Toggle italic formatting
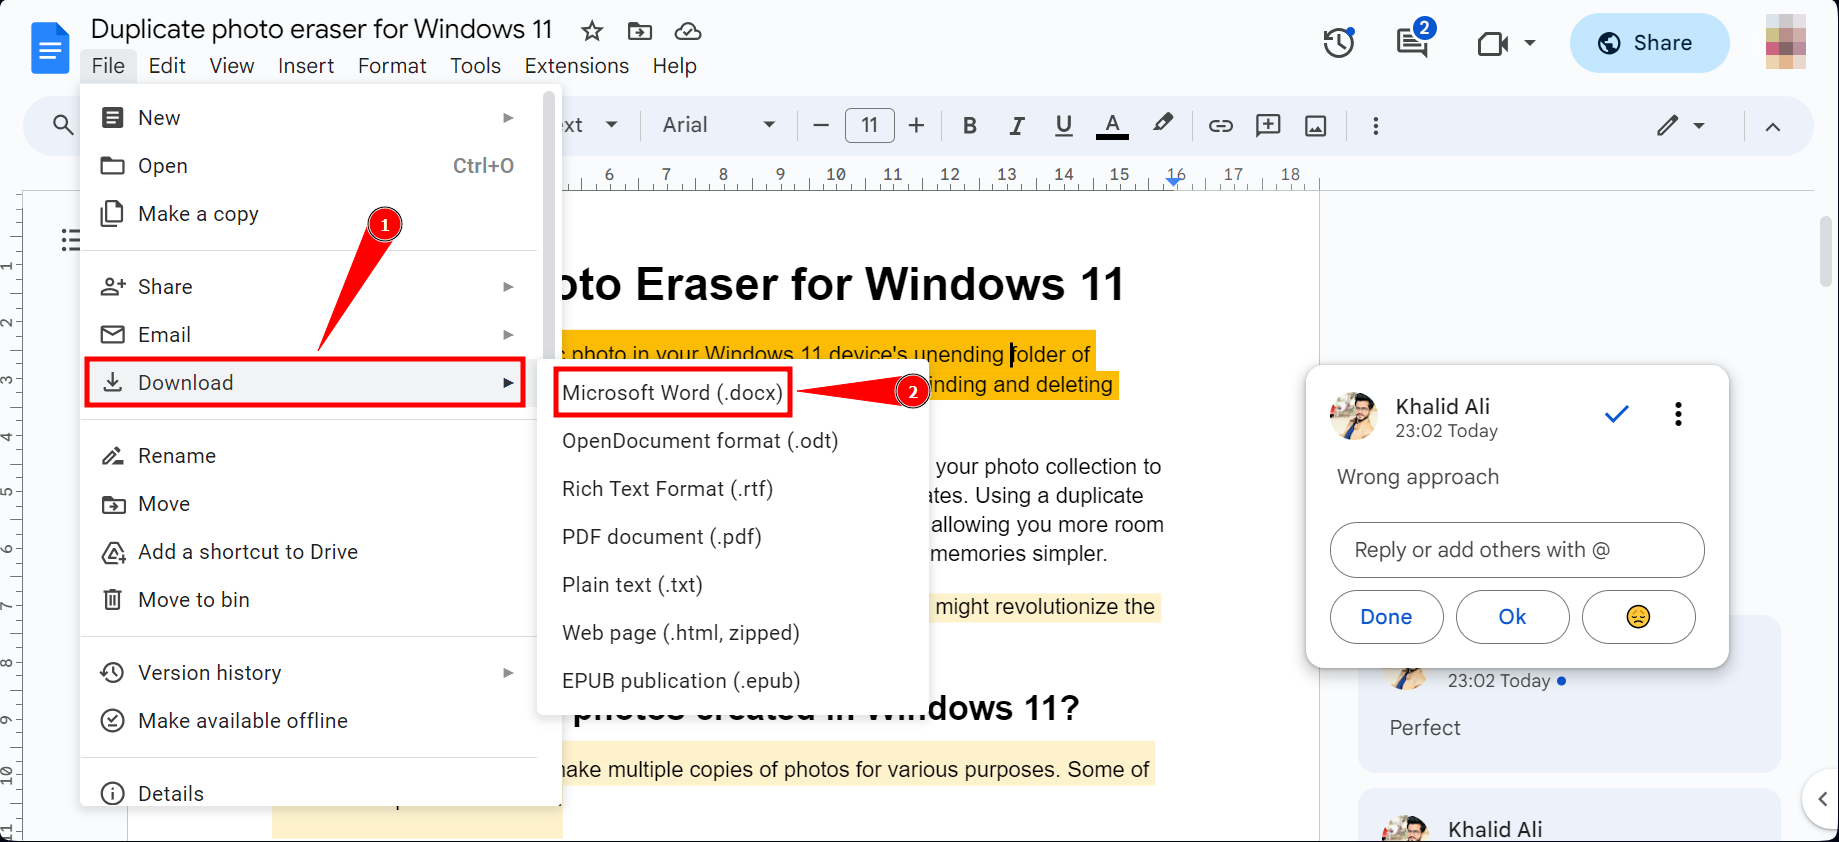This screenshot has height=842, width=1839. point(1017,125)
